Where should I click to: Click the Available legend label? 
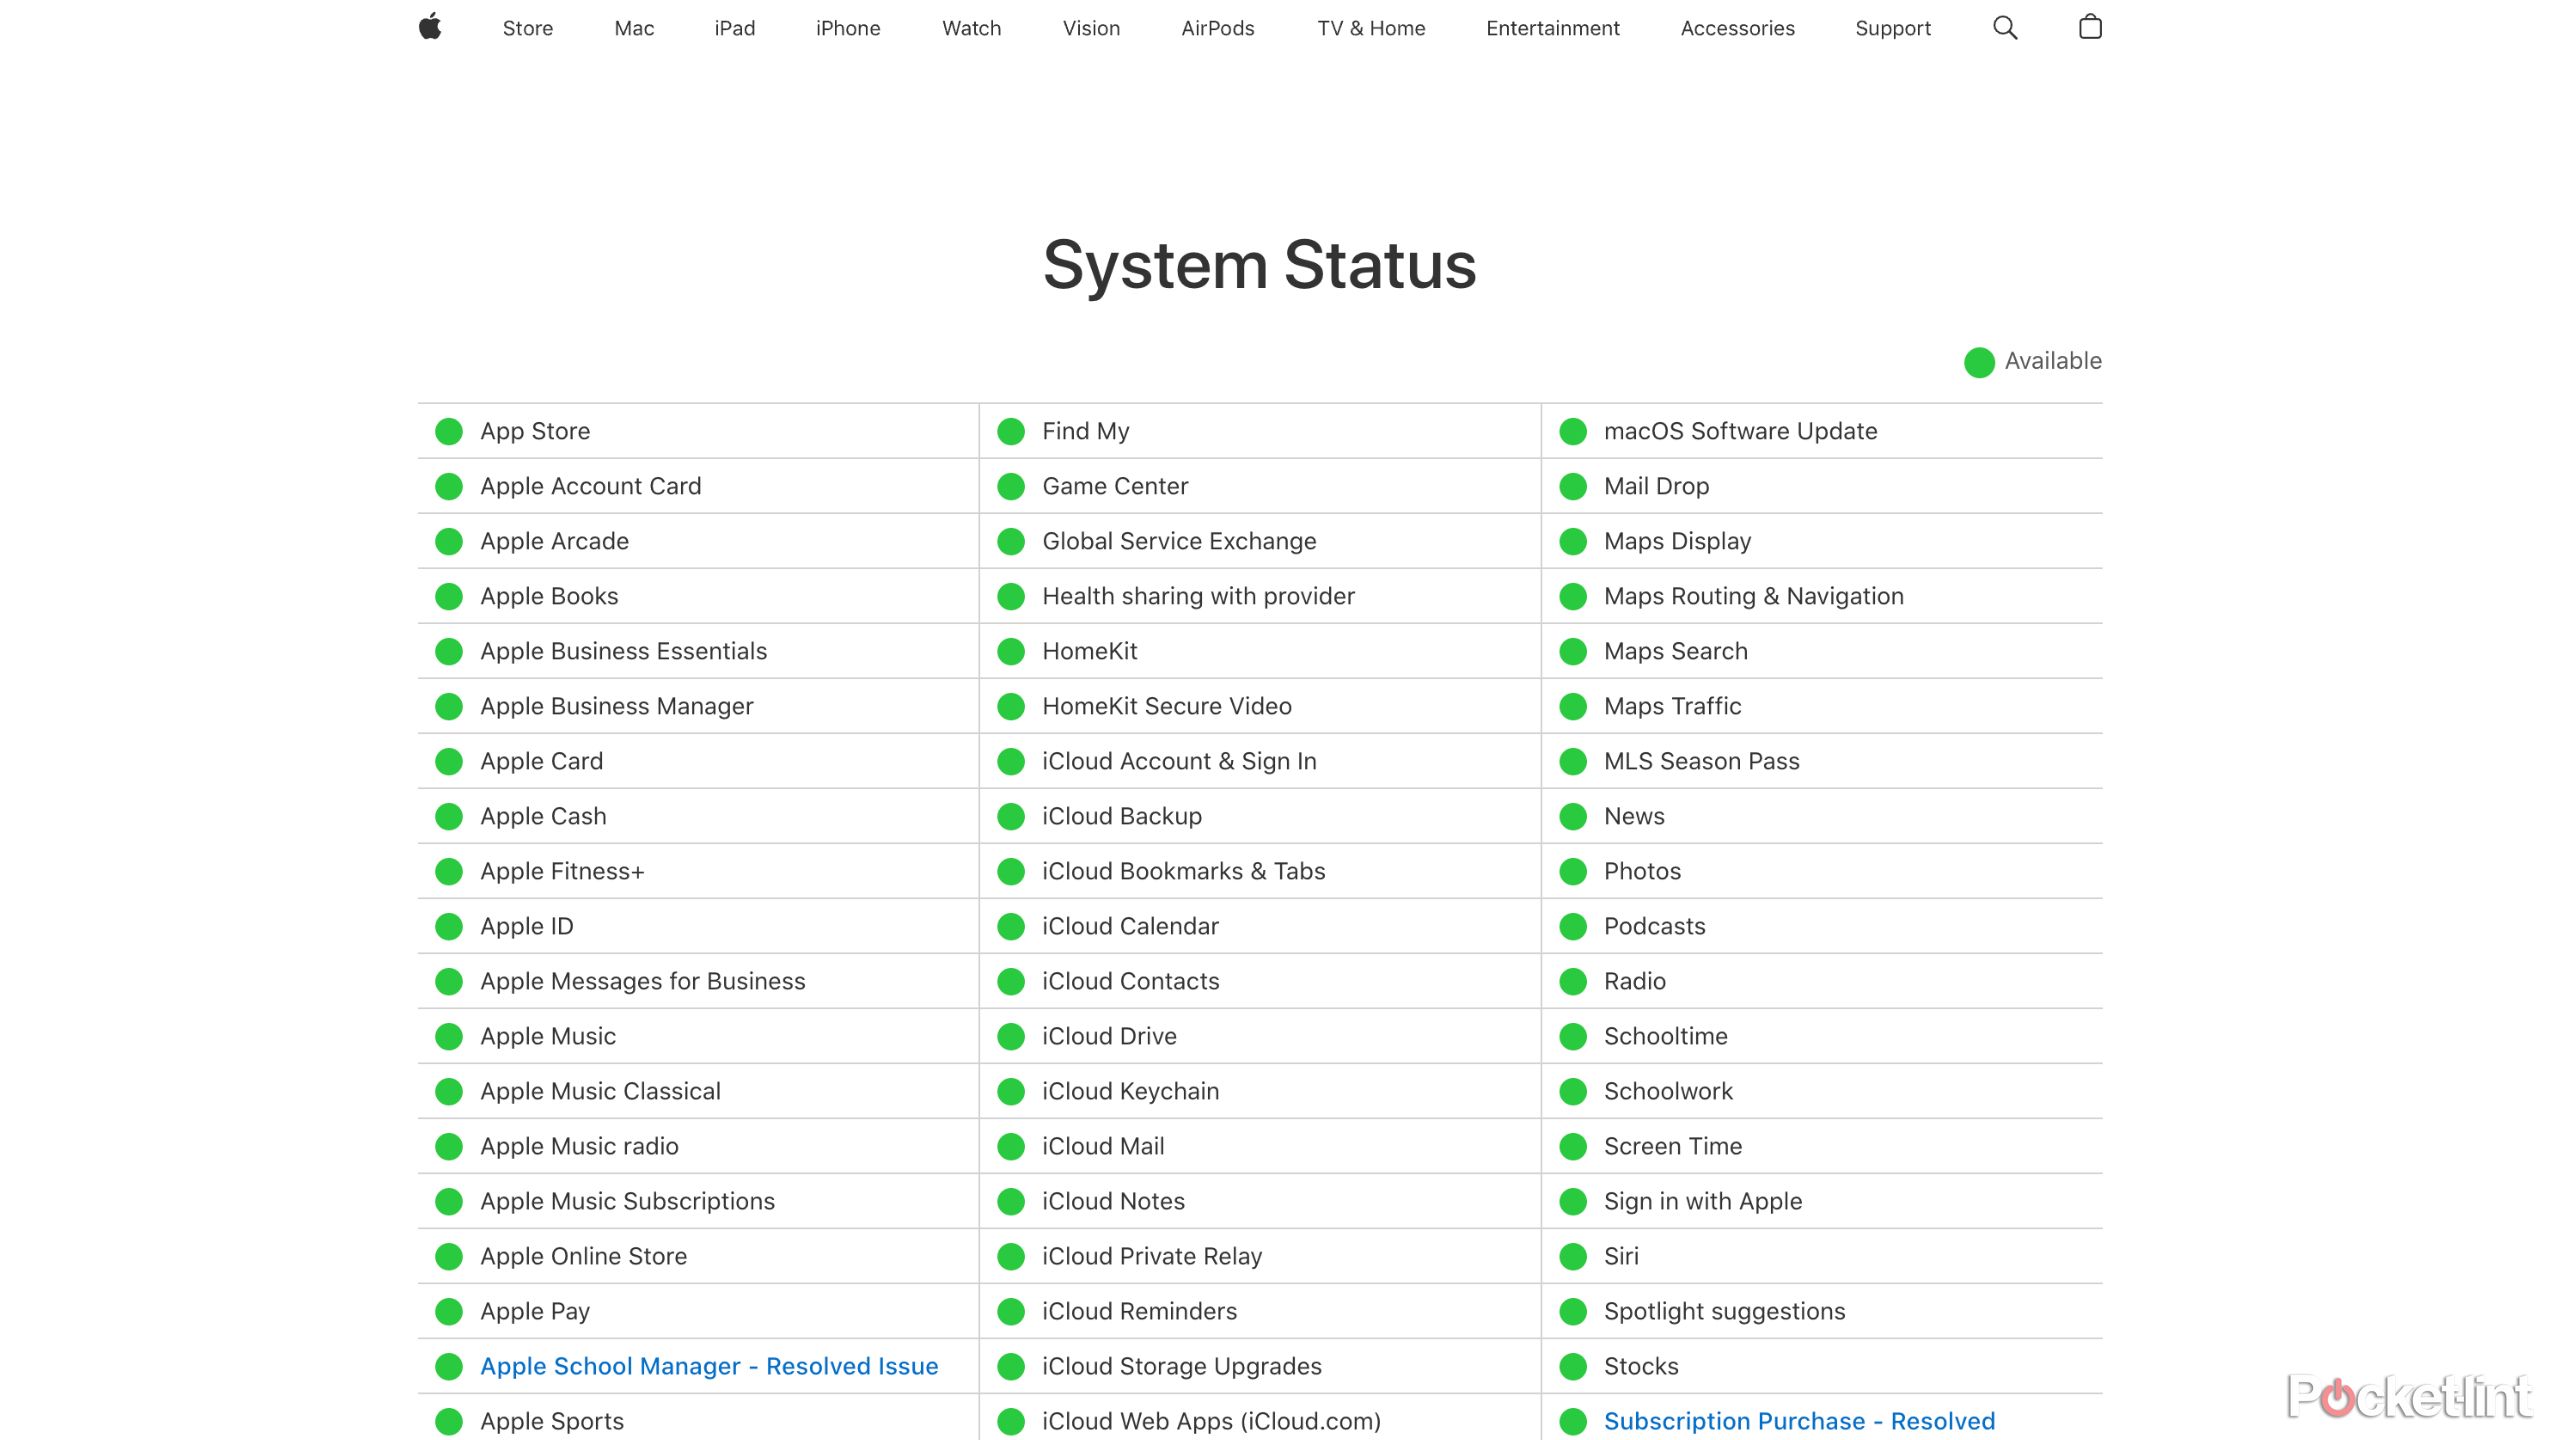point(2053,361)
